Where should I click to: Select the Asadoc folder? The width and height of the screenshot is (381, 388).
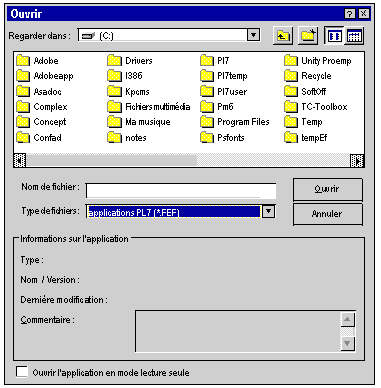(x=39, y=91)
